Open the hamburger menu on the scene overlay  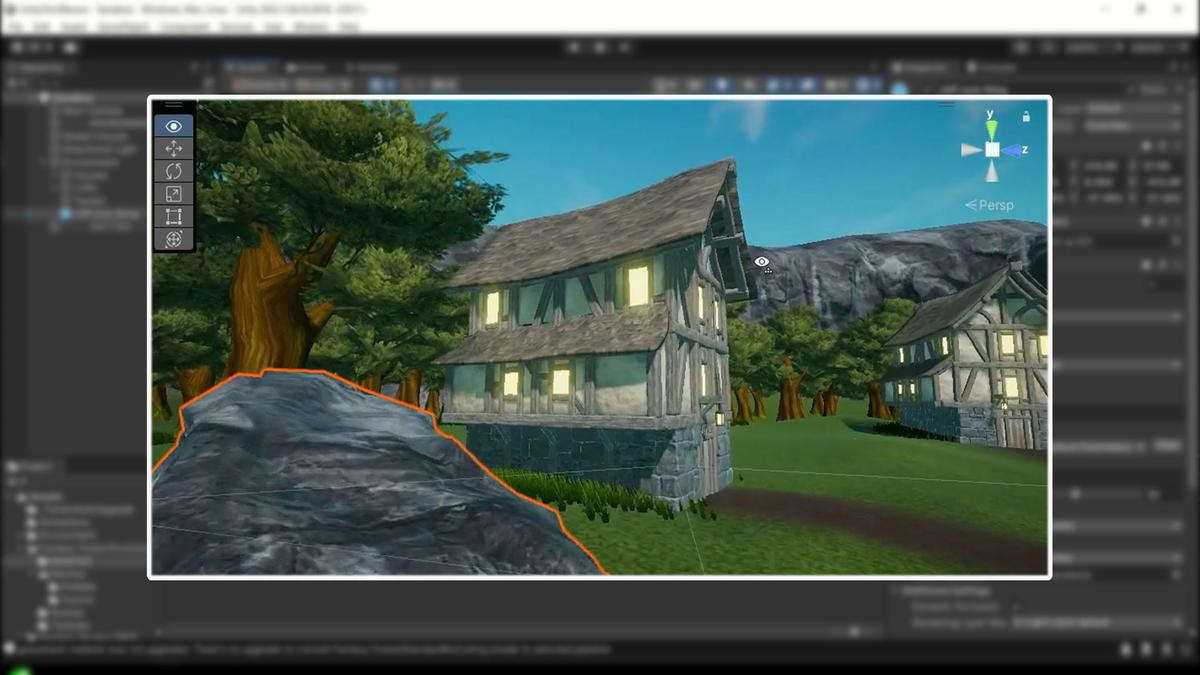pyautogui.click(x=174, y=103)
